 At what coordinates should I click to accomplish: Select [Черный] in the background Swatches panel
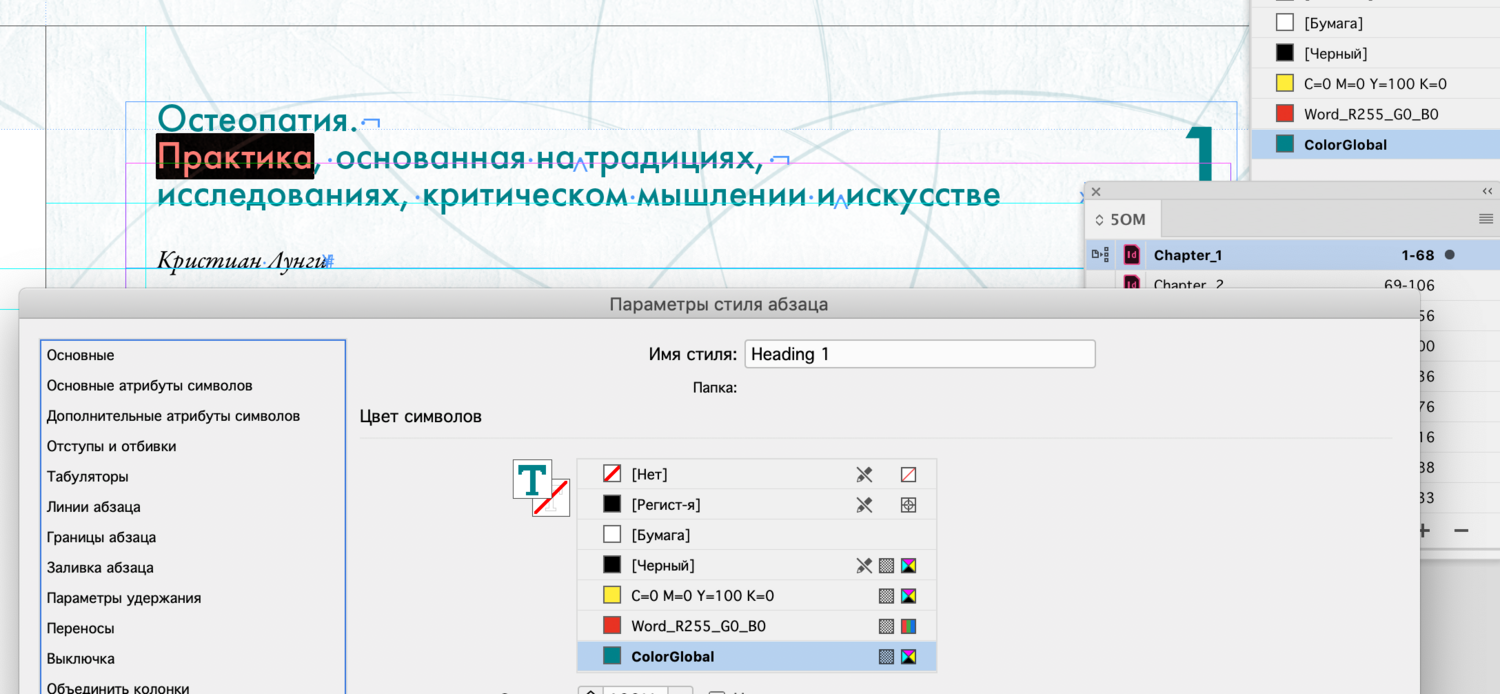tap(1376, 53)
